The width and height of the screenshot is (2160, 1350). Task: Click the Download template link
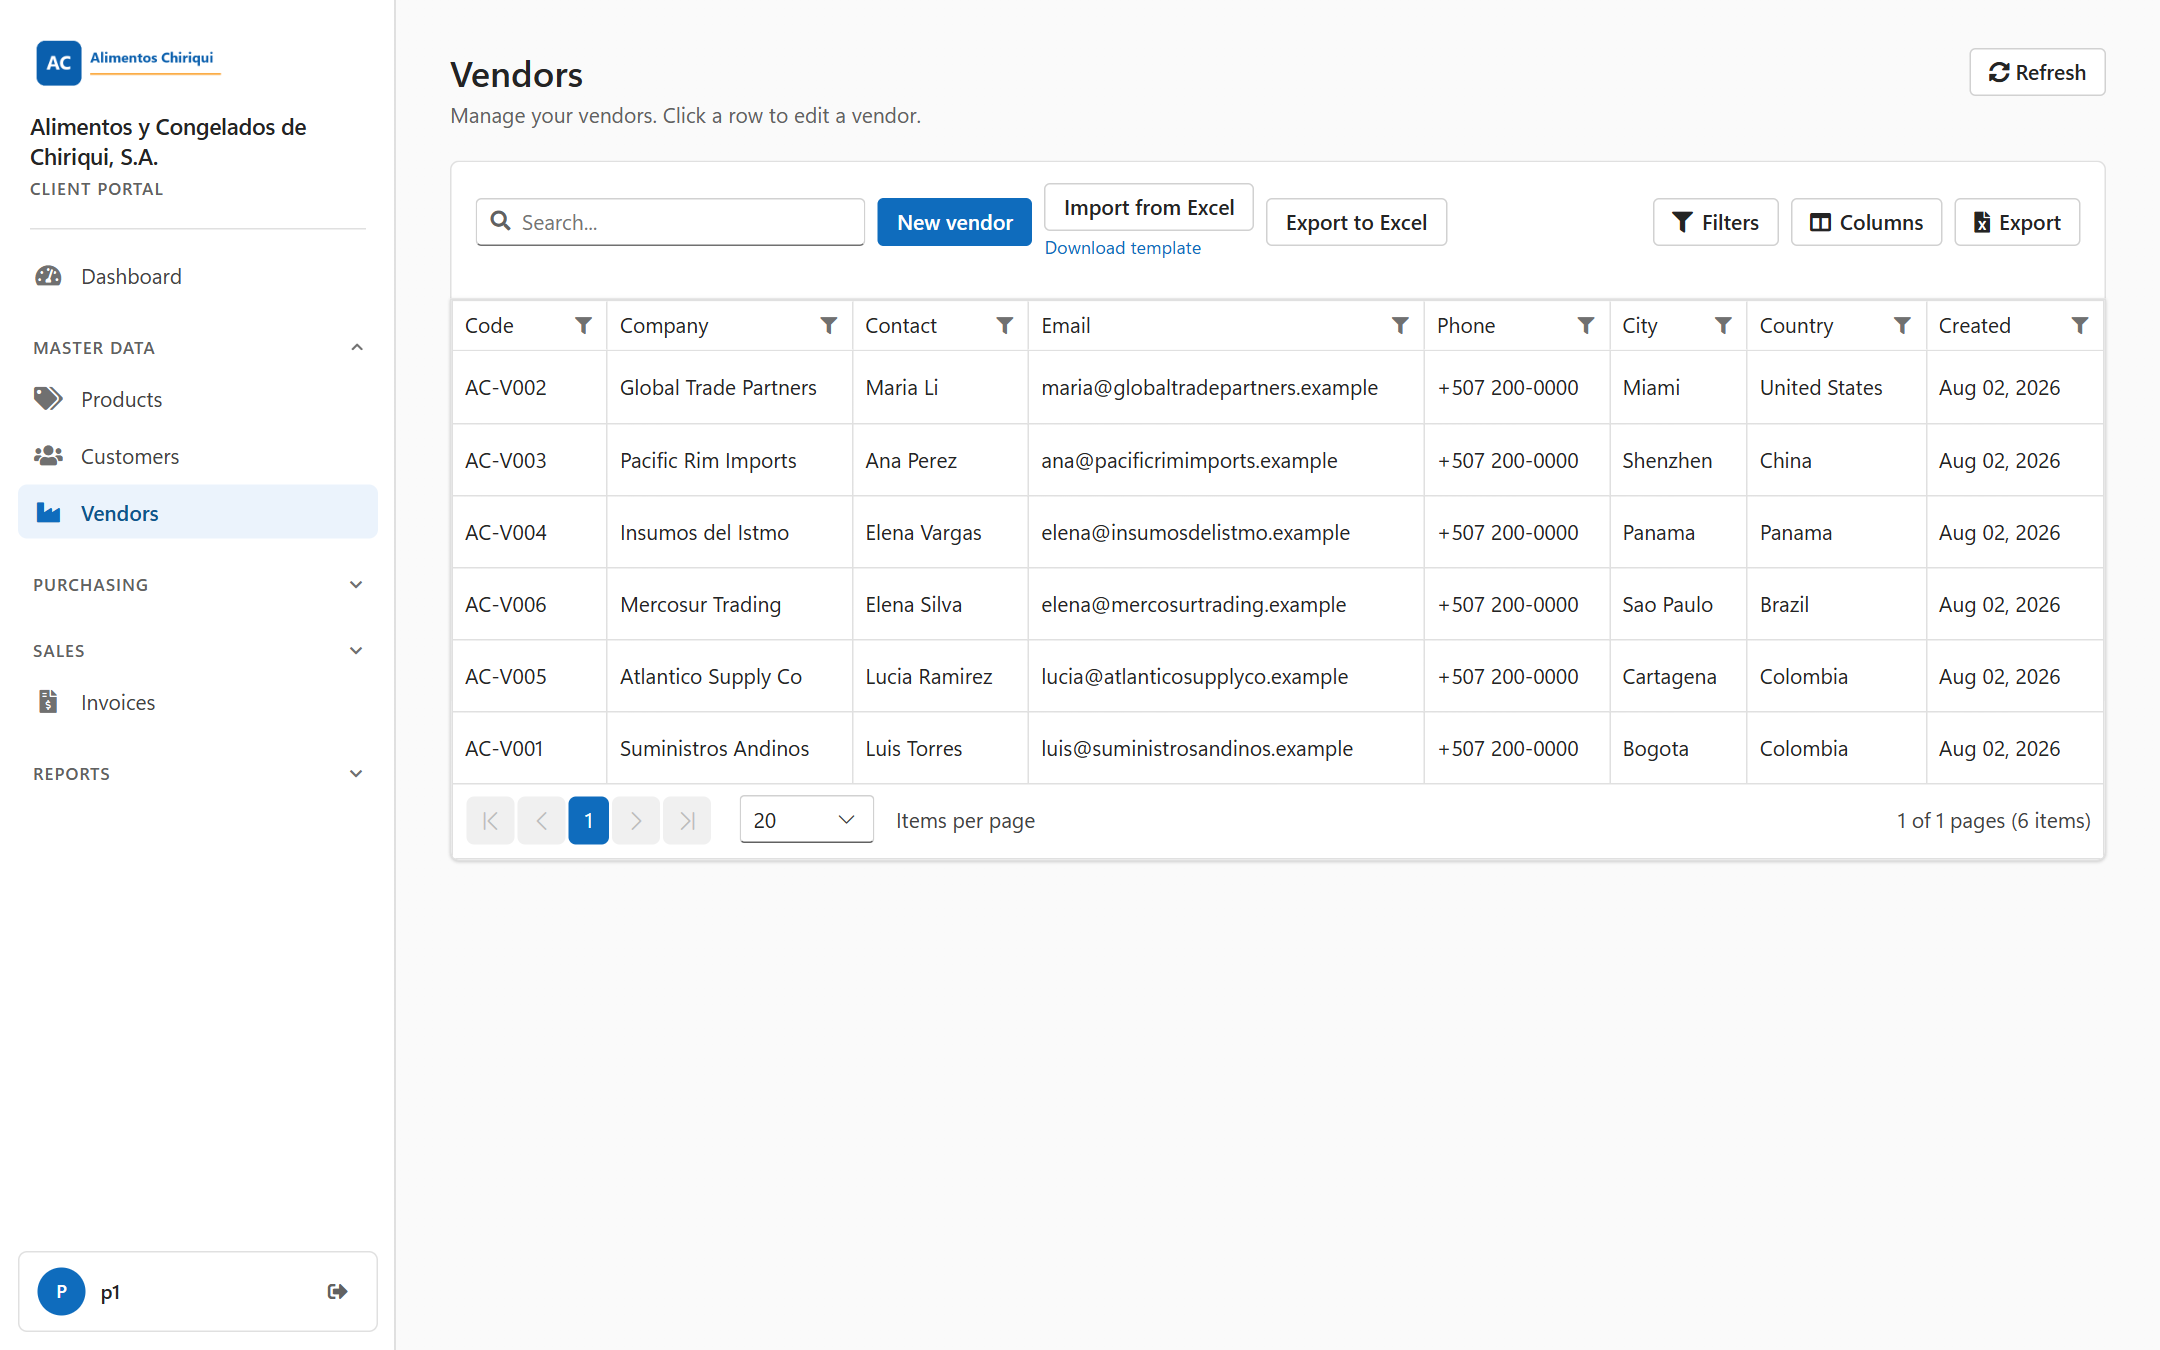point(1122,248)
